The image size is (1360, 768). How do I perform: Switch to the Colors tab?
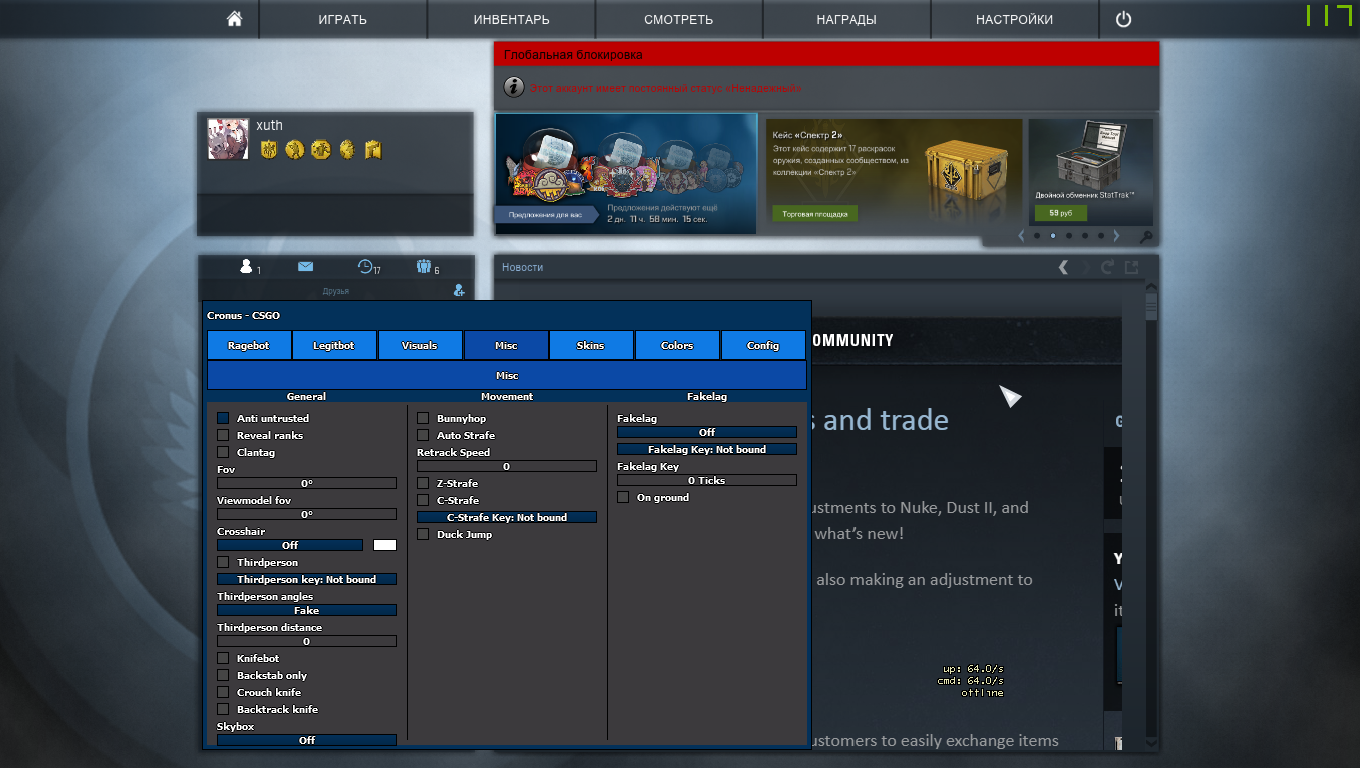pos(677,345)
